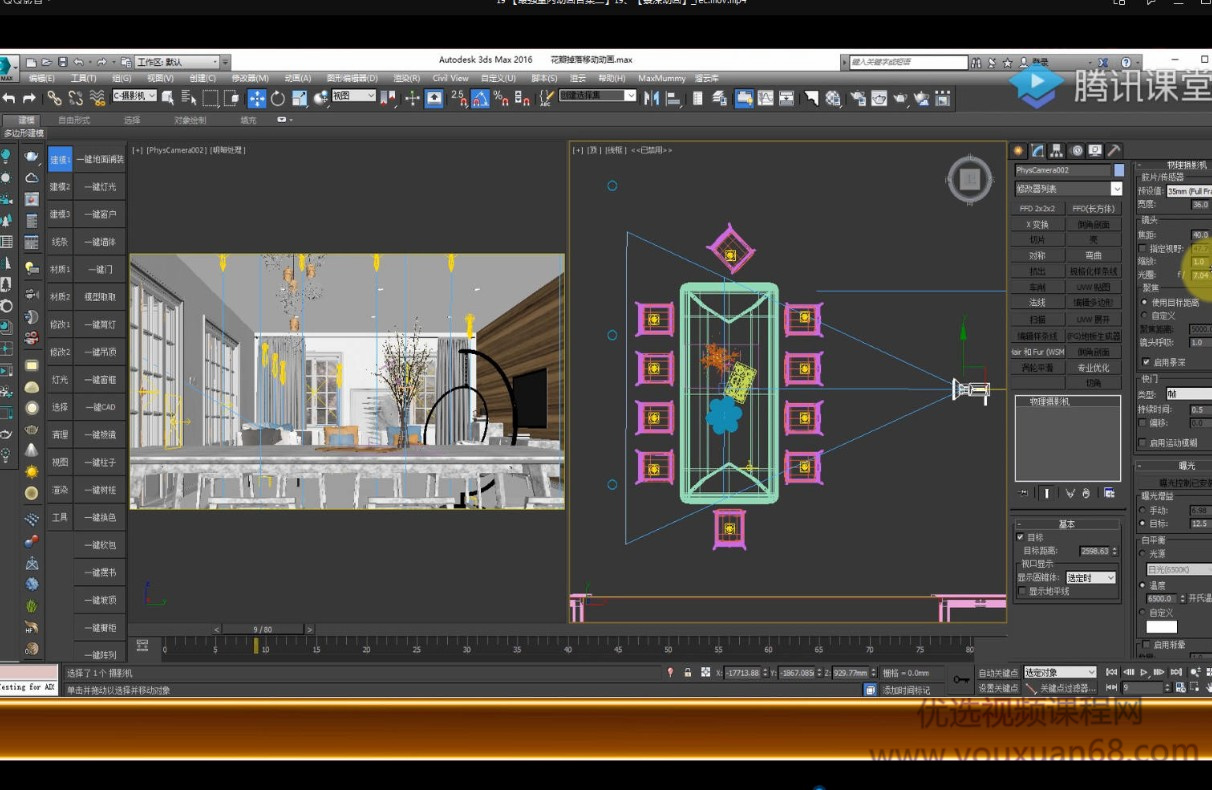Open the Render Setup teapot icon
1212x790 pixels.
858,98
